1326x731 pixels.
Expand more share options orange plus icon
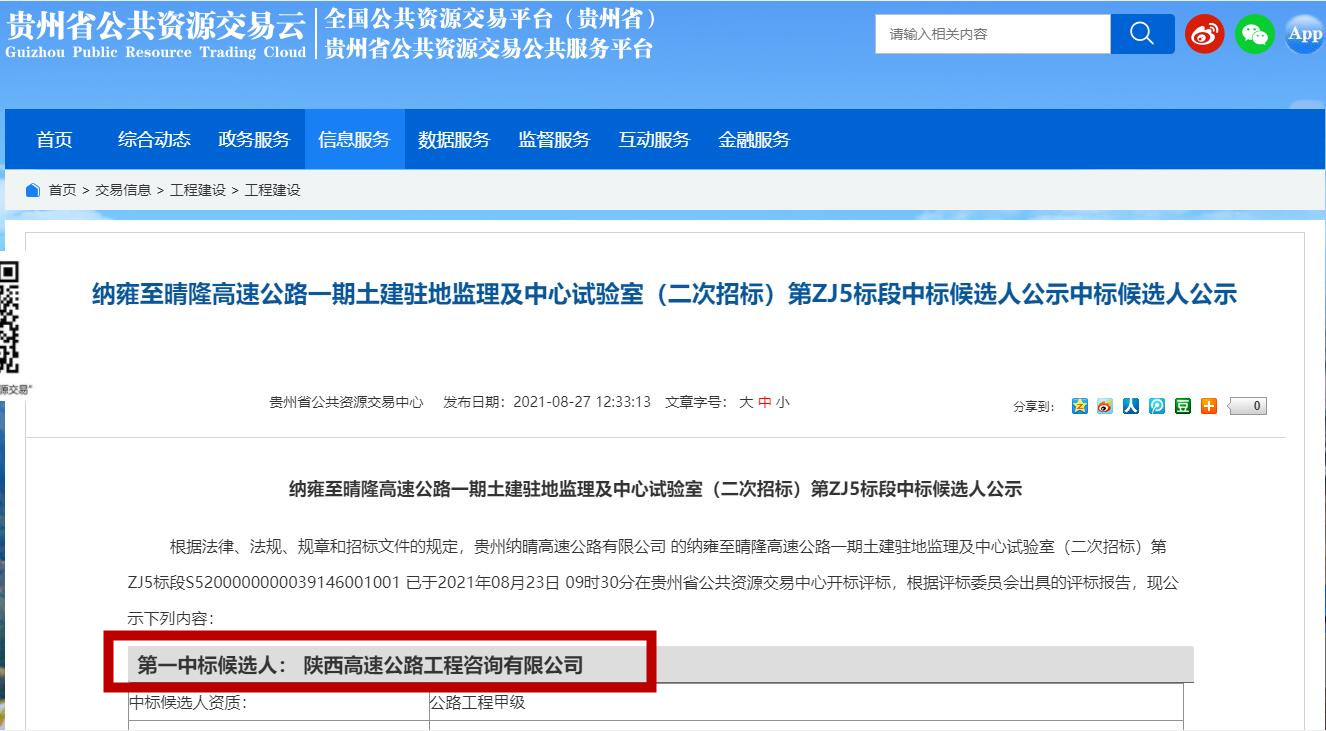pos(1209,406)
